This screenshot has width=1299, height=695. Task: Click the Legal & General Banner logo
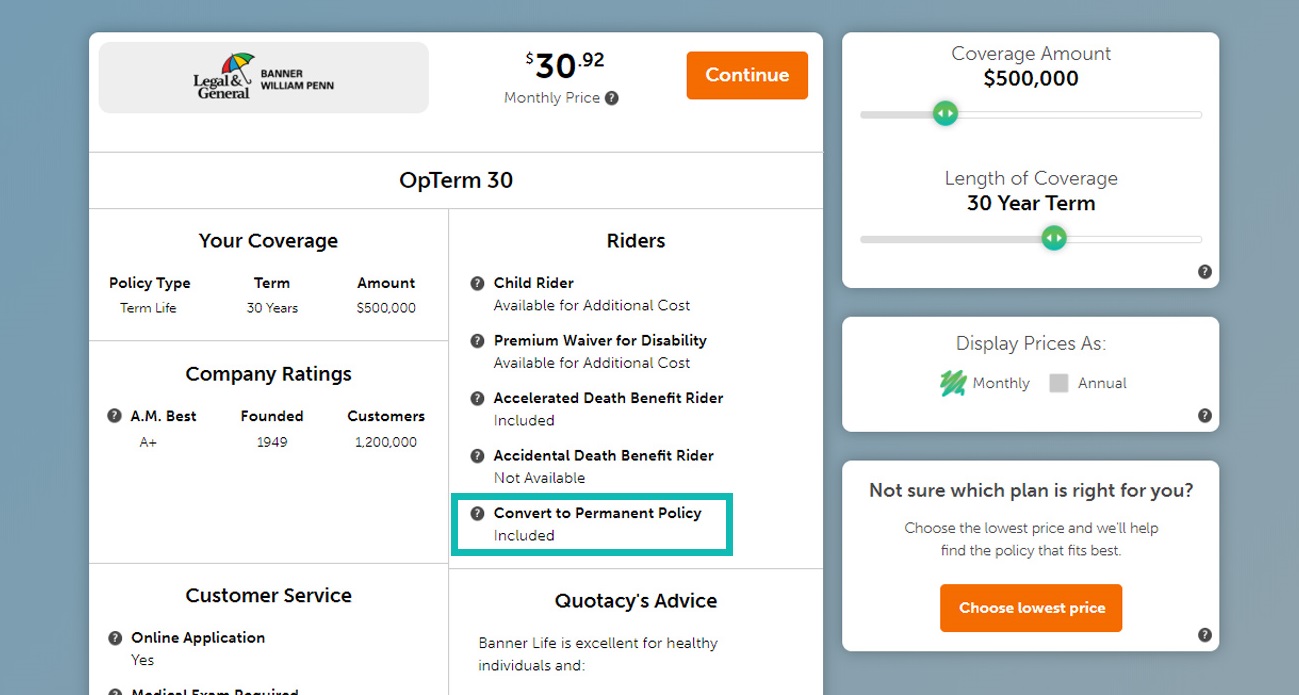click(x=264, y=77)
